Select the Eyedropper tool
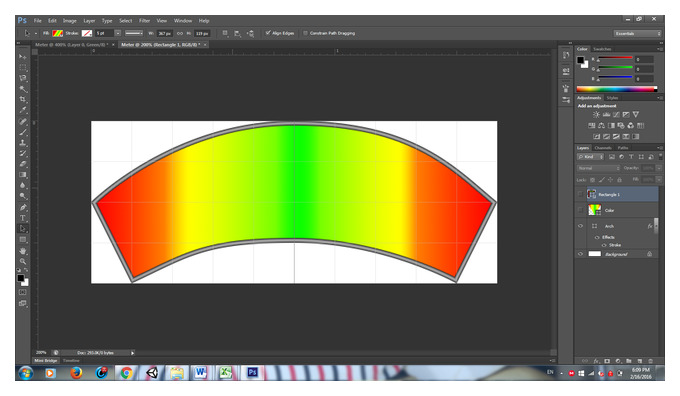 coord(23,110)
